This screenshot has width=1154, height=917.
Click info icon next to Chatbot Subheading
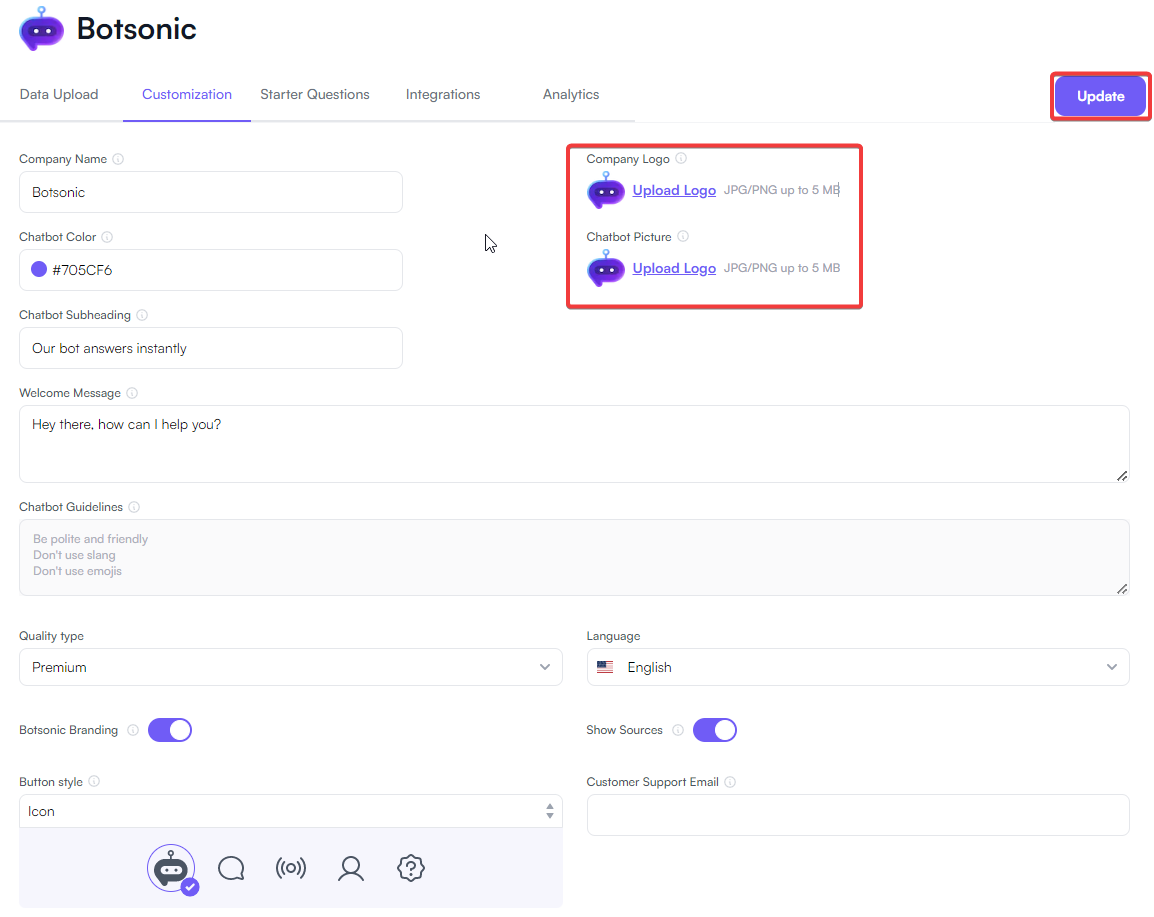coord(142,315)
